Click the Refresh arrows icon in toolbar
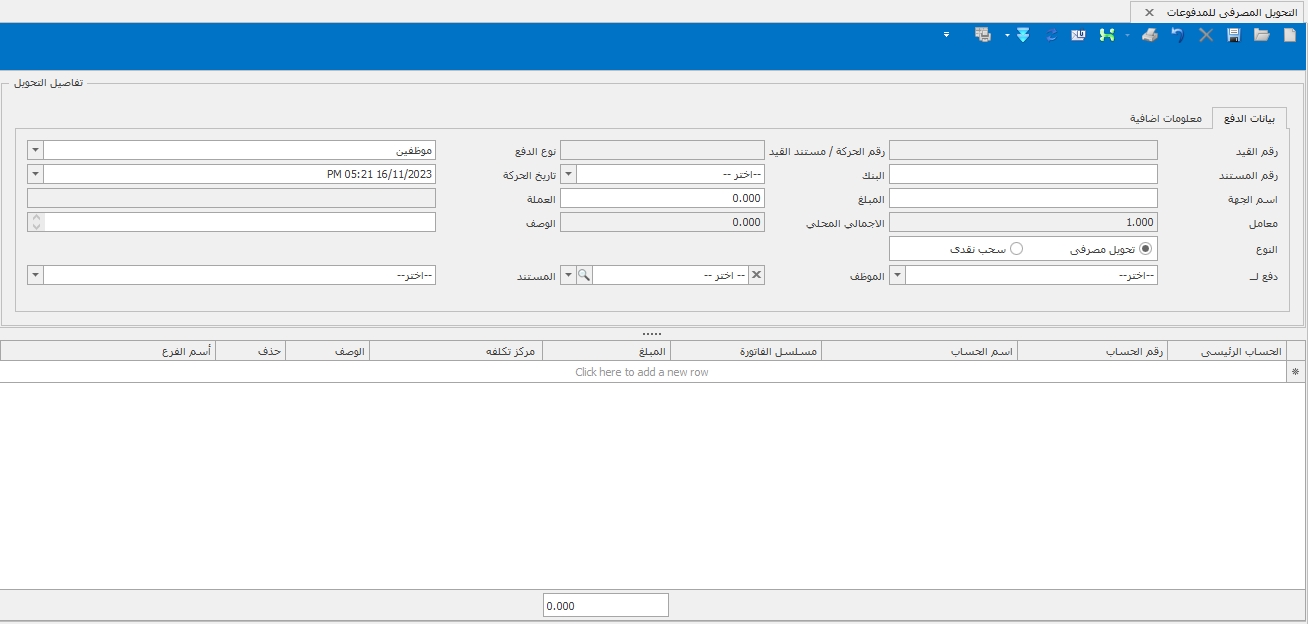1308x624 pixels. (x=1051, y=35)
